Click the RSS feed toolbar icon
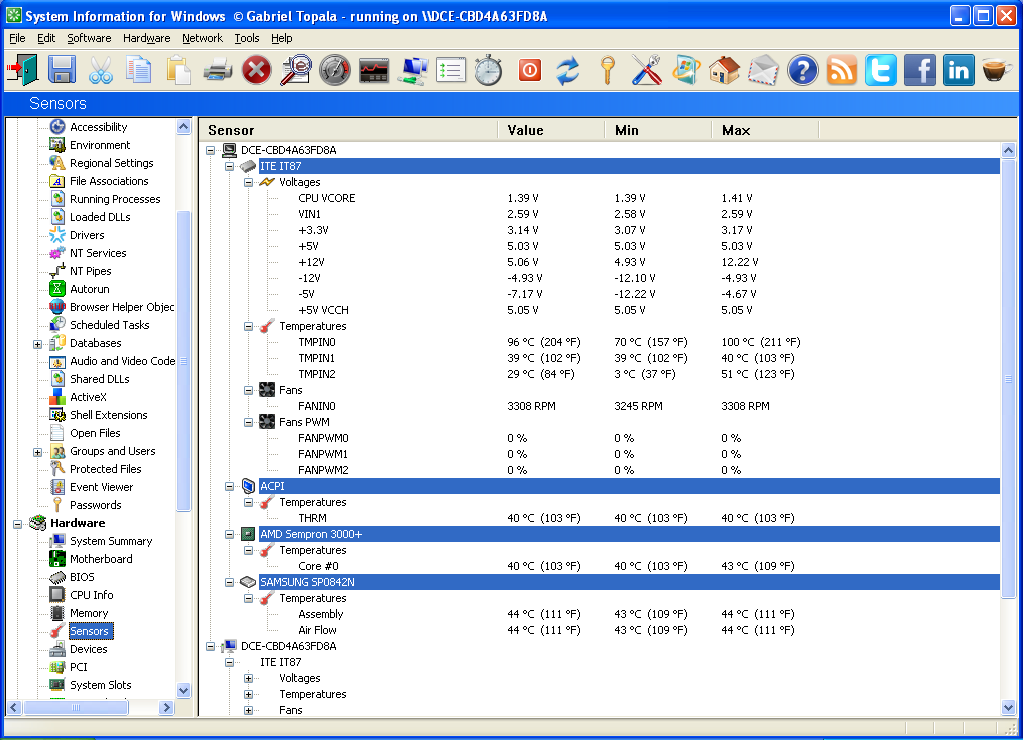 [x=842, y=70]
